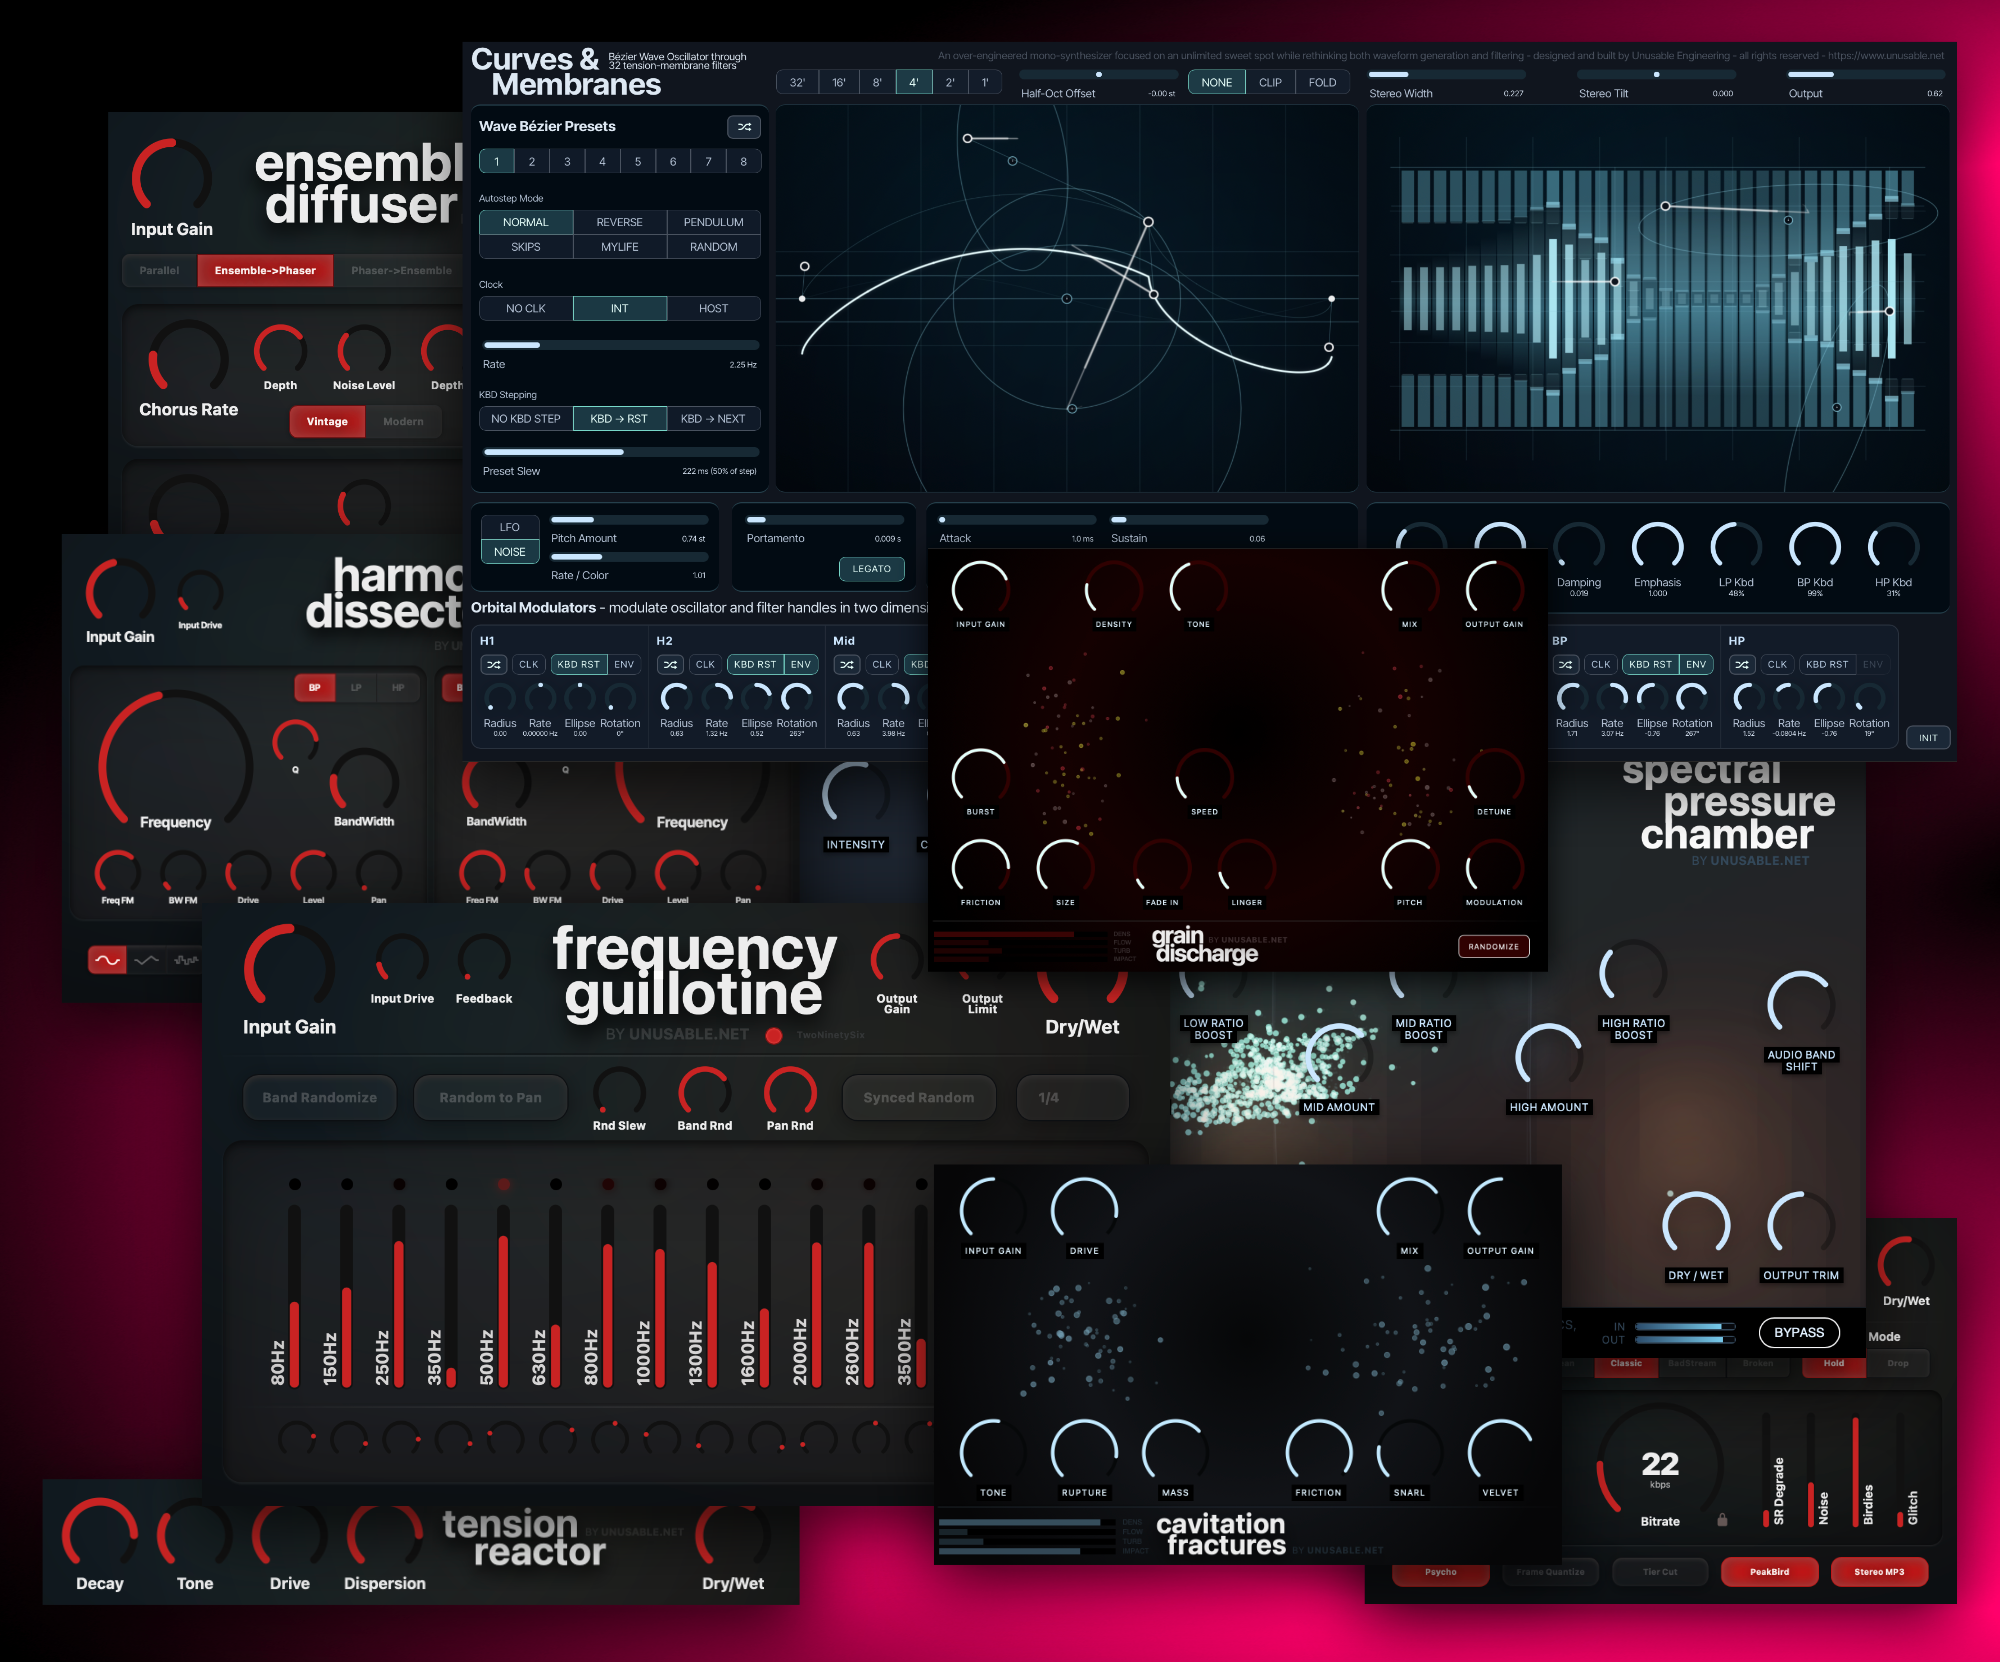Adjust the Pitch Amount slider

pos(629,520)
